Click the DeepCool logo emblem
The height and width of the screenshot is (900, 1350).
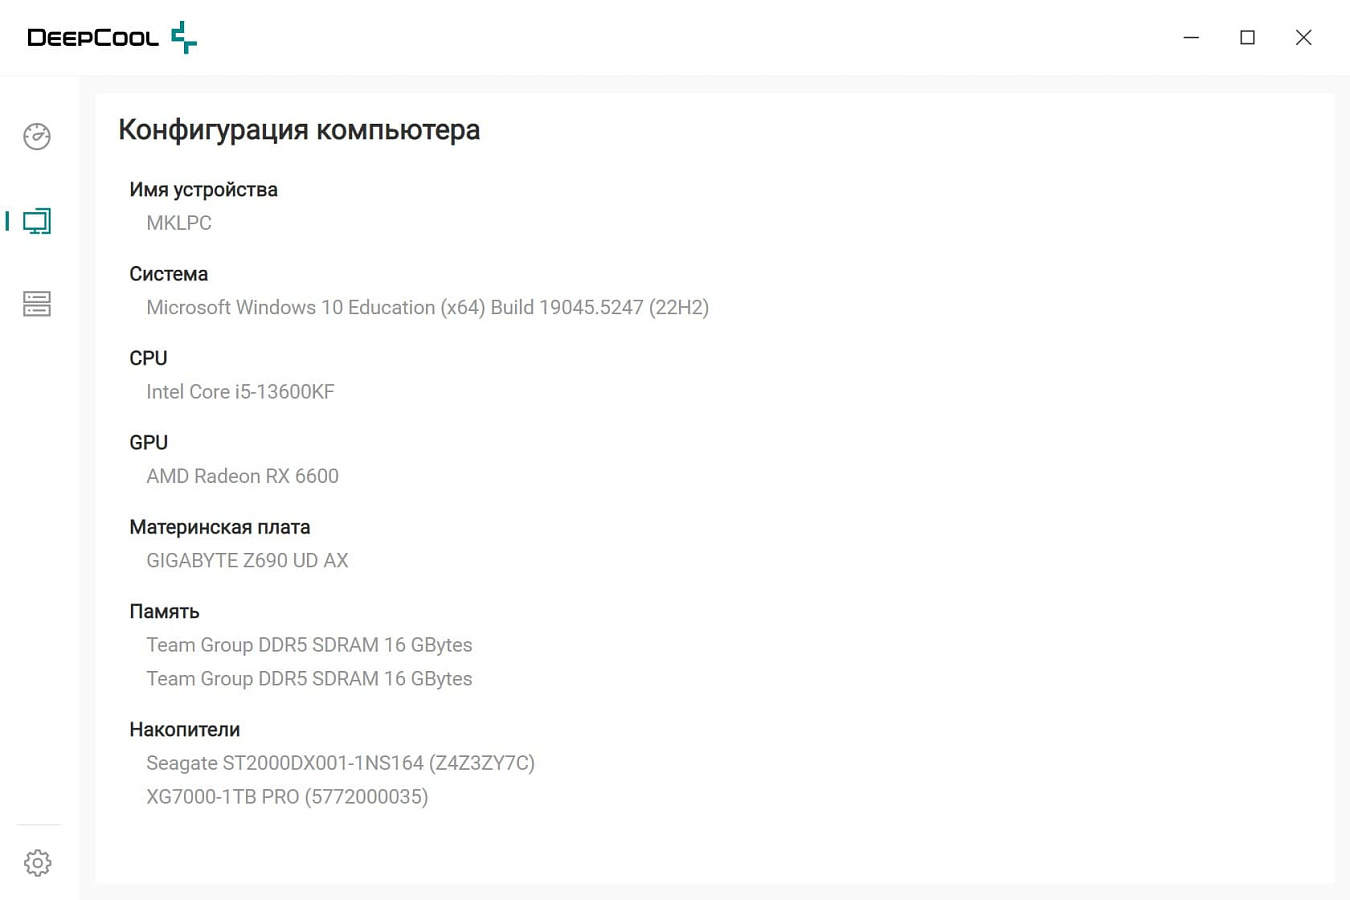coord(184,37)
